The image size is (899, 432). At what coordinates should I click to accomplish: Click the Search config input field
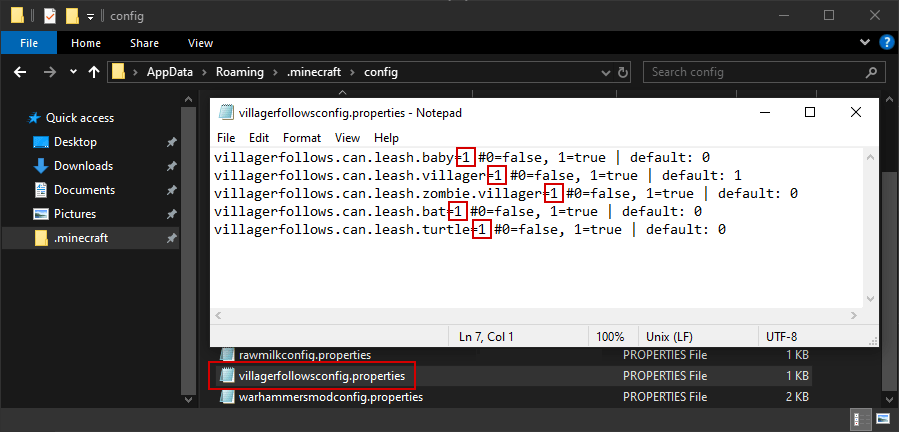point(755,72)
